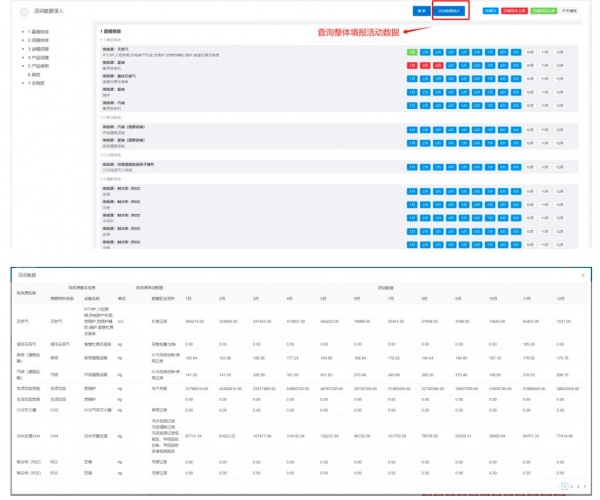Open 9月 button in 柴油（道路运输）row
600x500 pixels.
point(516,143)
